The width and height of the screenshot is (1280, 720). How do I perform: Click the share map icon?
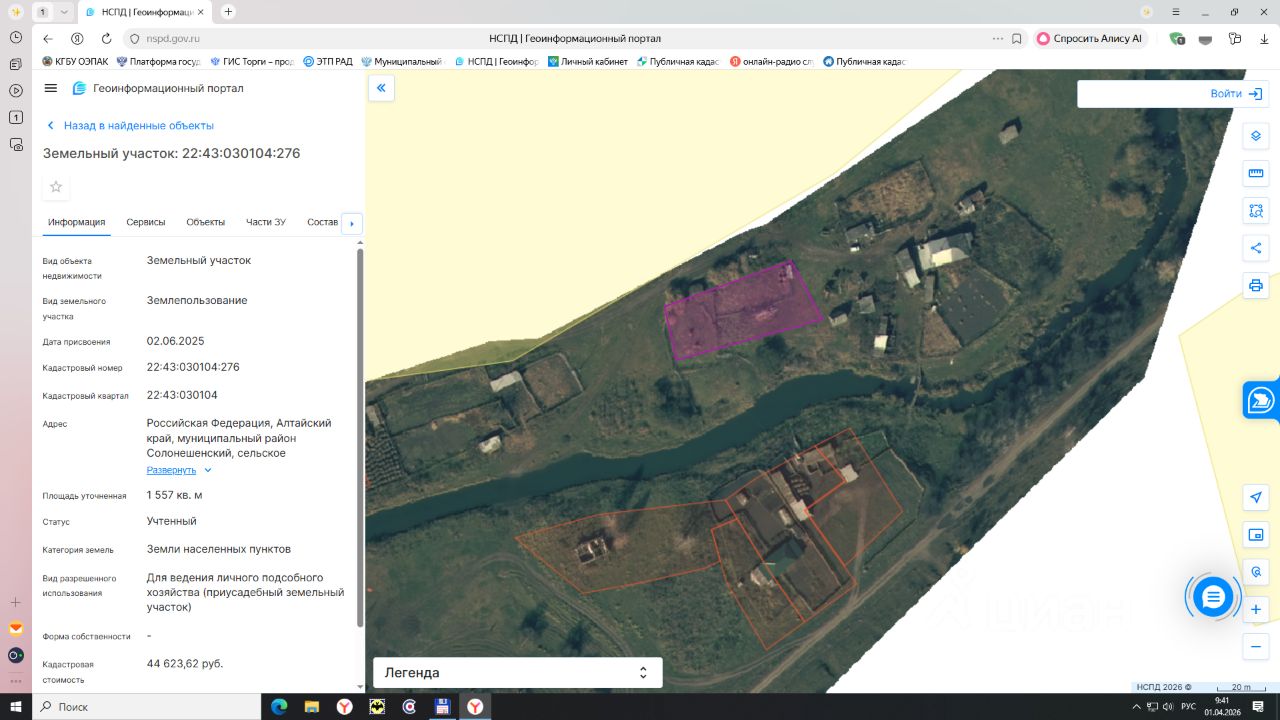(1256, 248)
